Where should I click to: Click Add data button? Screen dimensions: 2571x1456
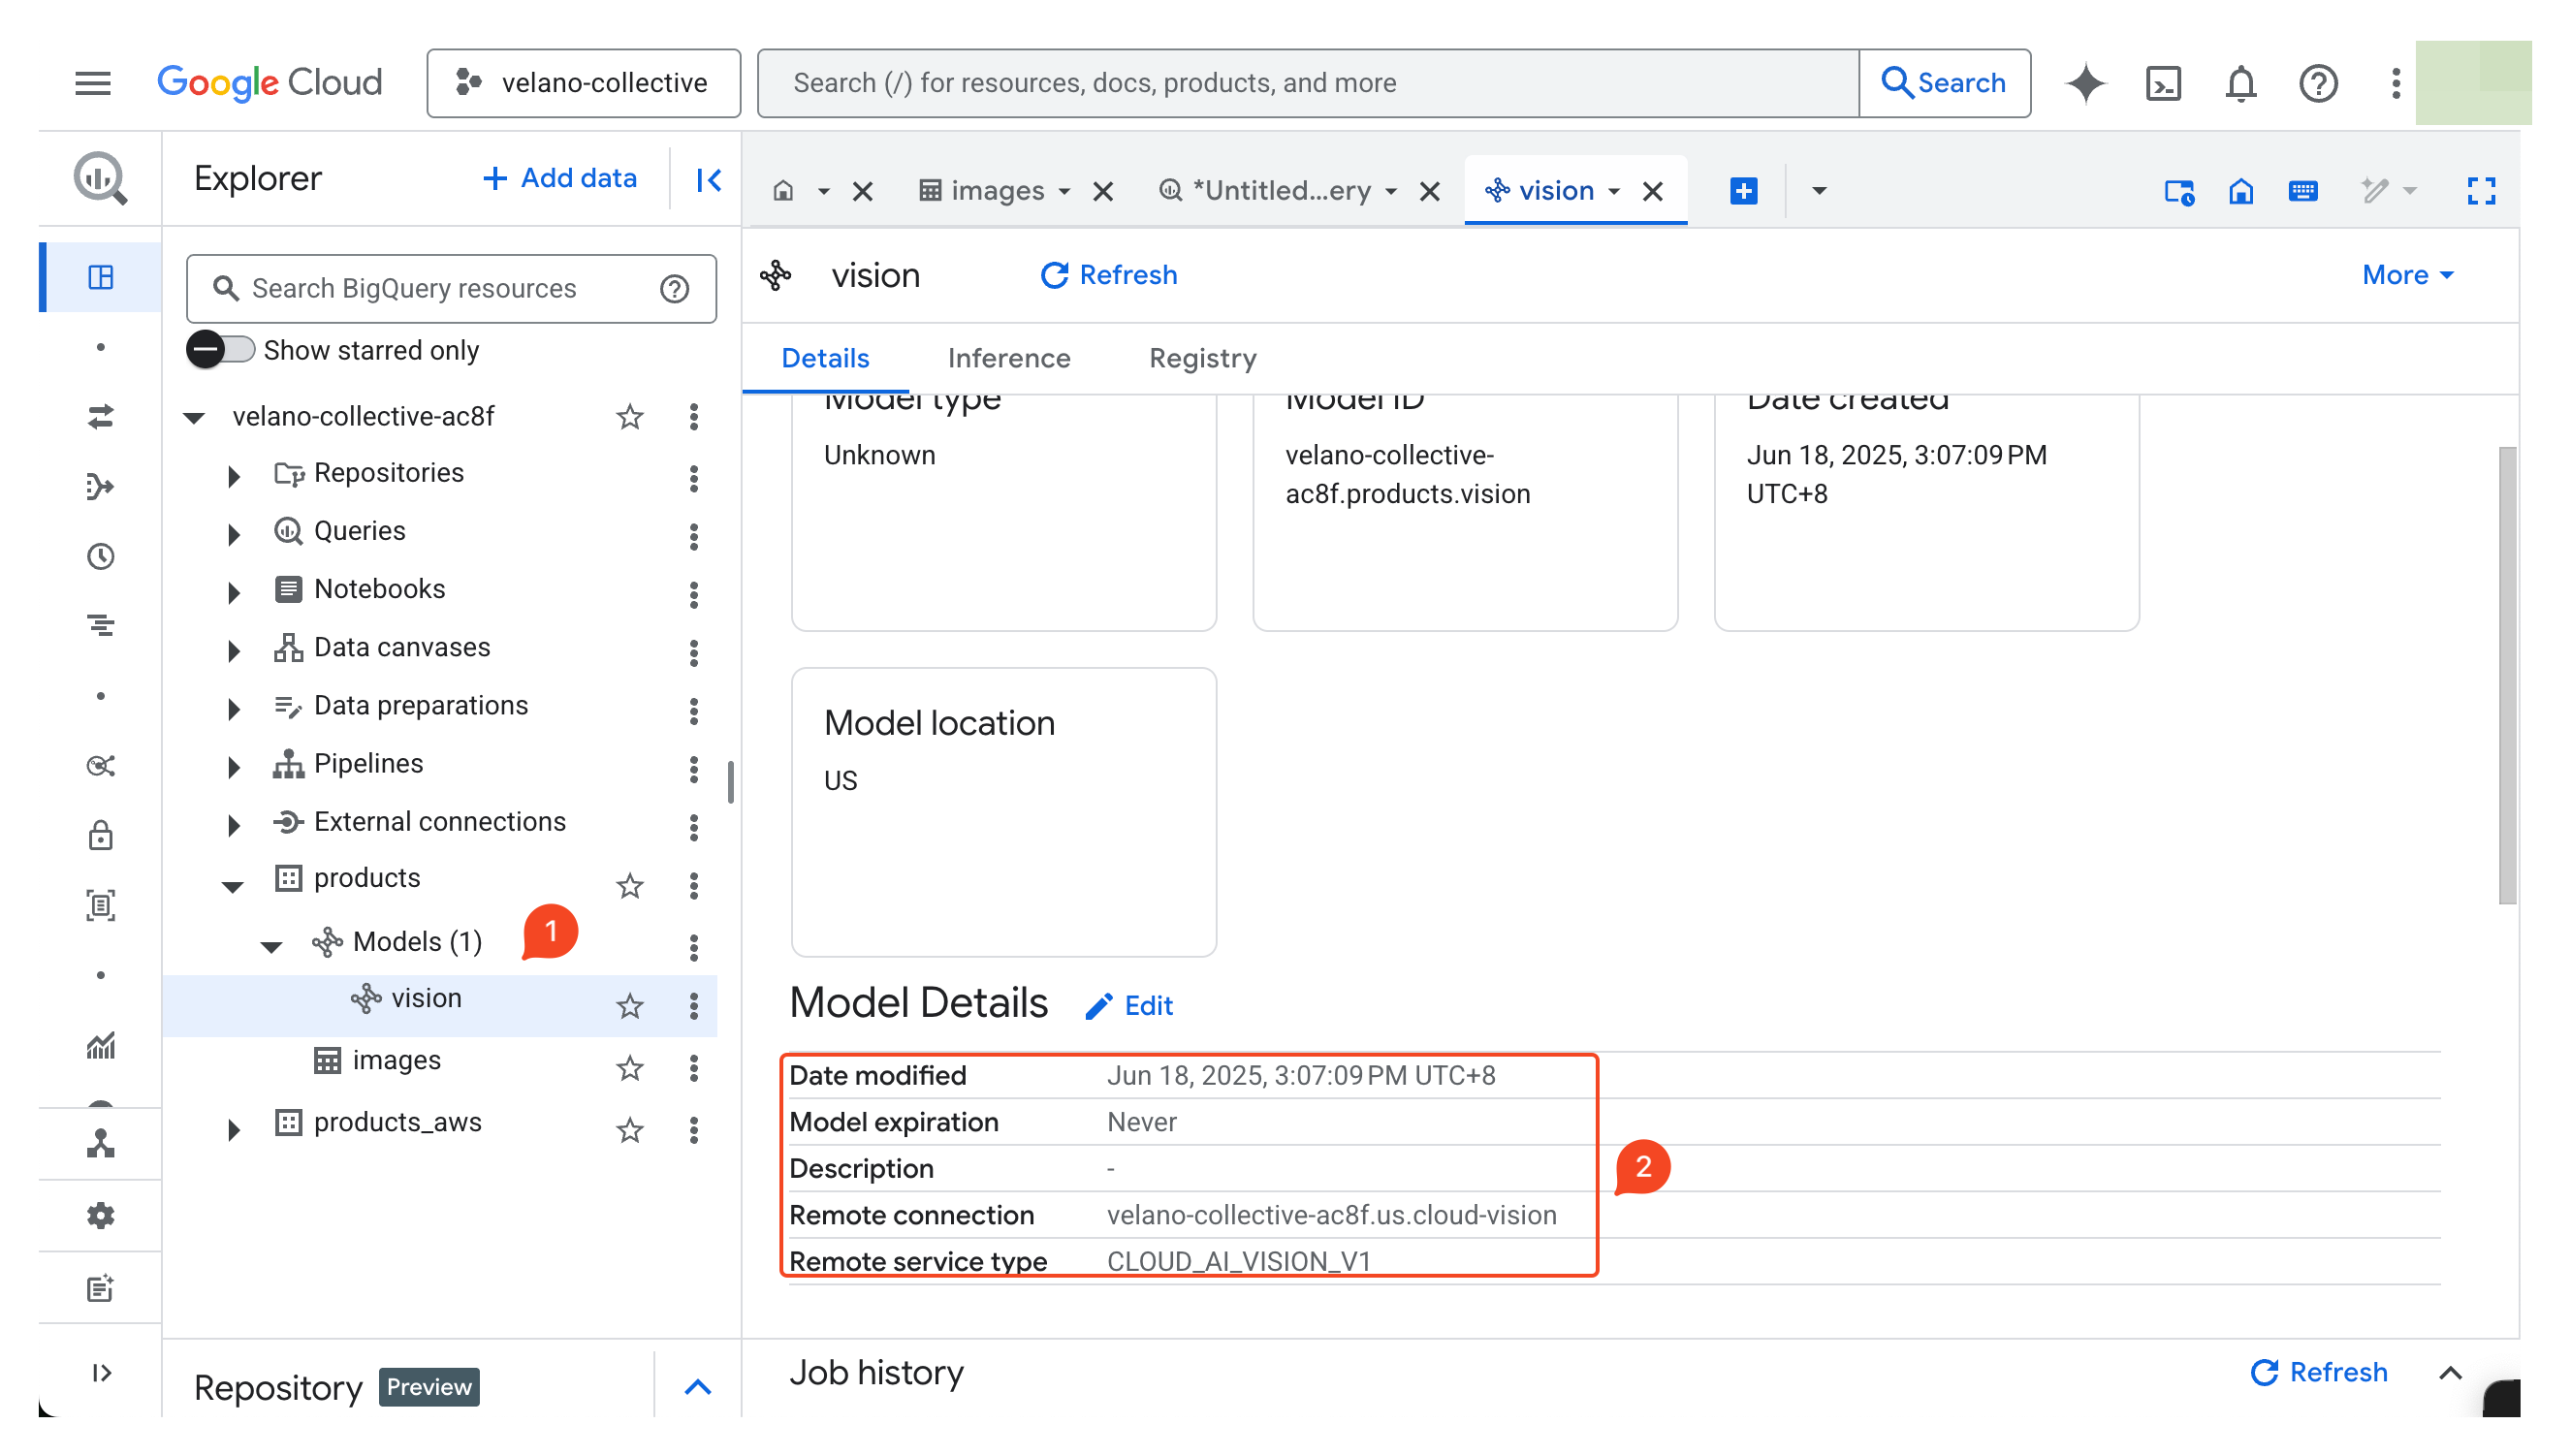(560, 178)
